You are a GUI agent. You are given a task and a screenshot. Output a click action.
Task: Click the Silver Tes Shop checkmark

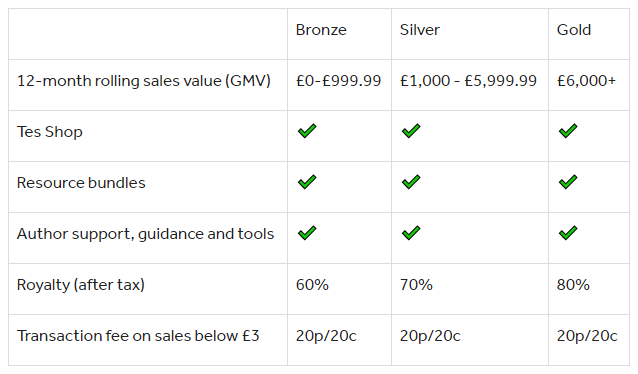411,131
